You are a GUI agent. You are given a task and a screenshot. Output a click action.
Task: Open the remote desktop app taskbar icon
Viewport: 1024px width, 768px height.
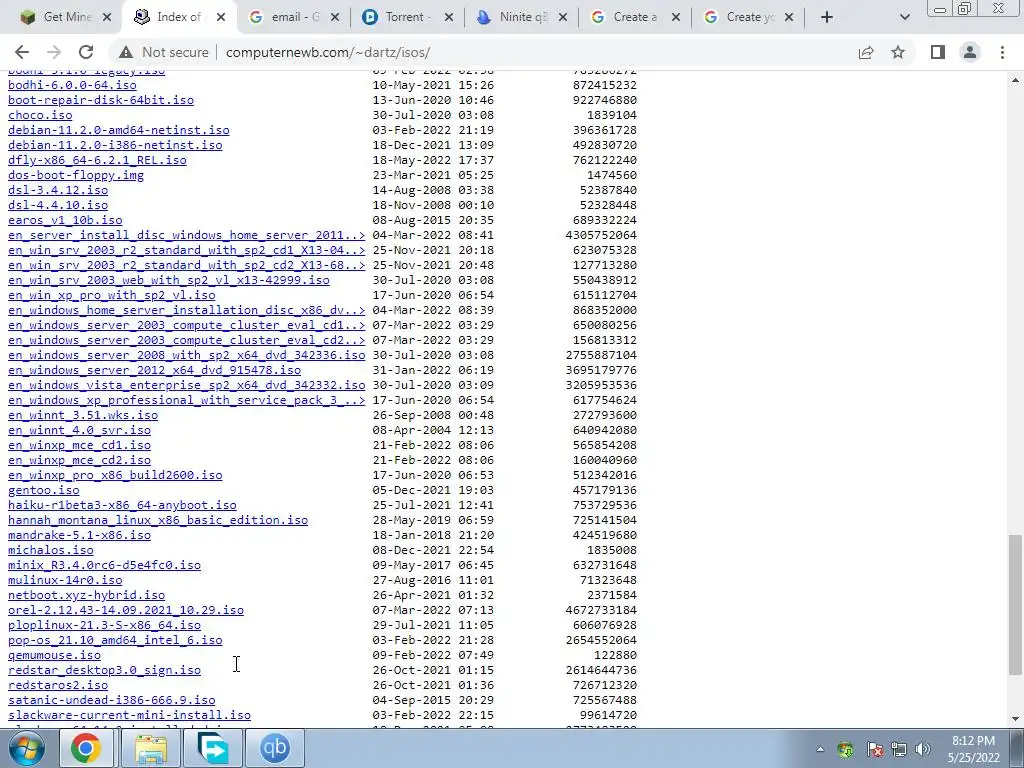213,748
